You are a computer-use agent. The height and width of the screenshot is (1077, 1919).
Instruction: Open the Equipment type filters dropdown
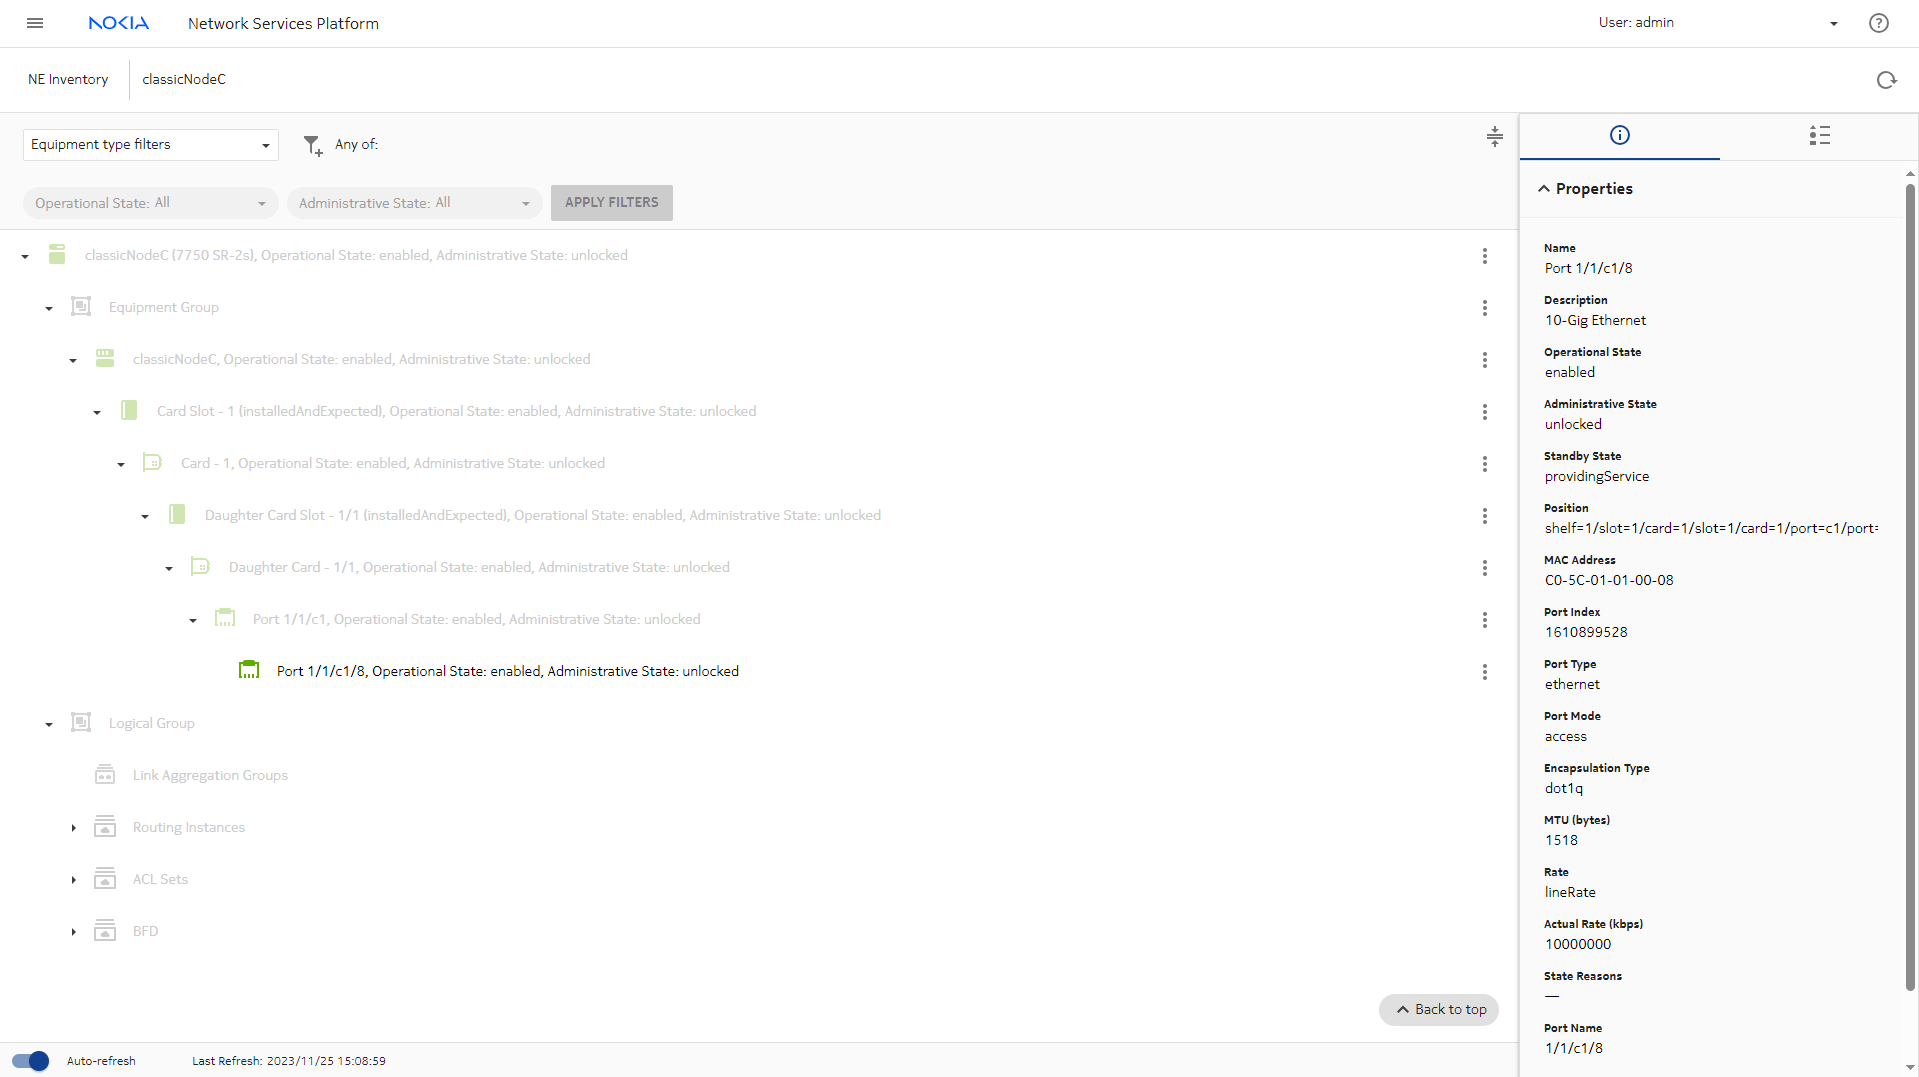point(150,145)
